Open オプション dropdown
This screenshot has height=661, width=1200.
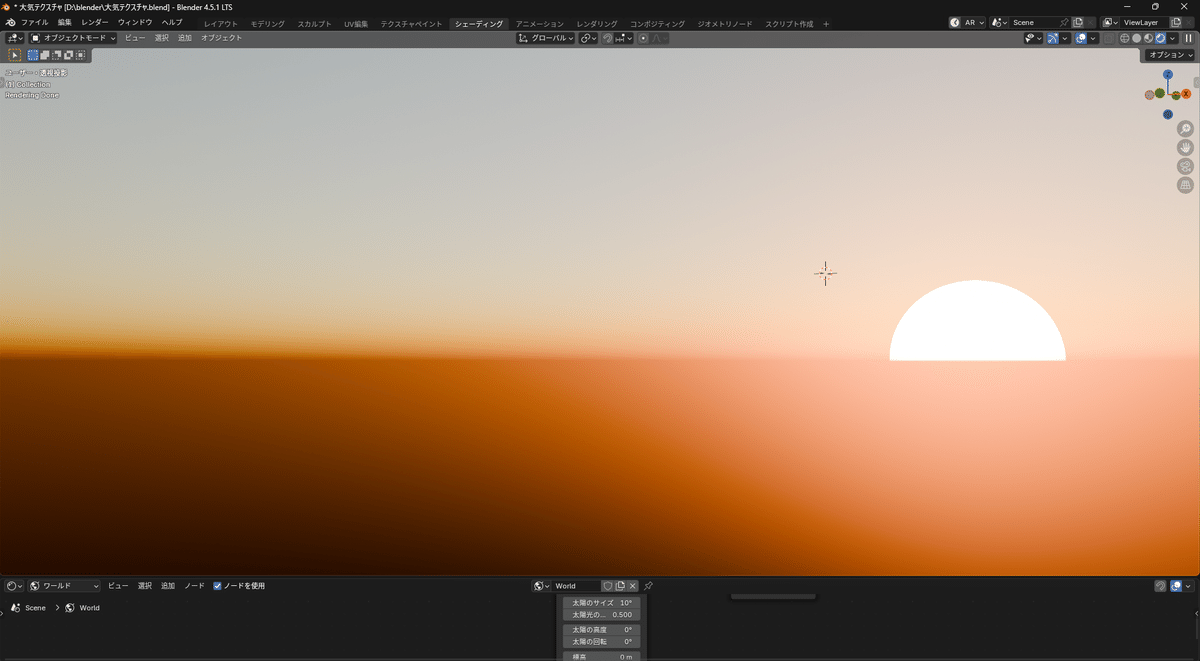point(1170,55)
